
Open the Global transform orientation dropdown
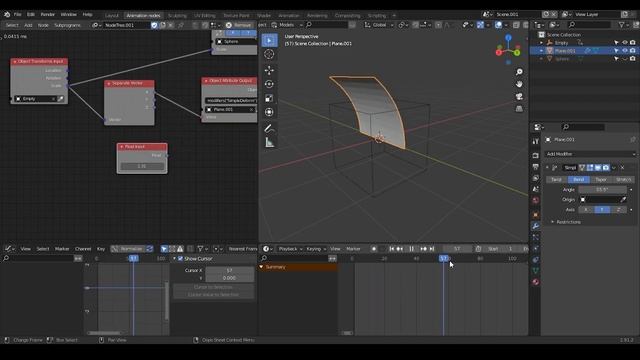click(x=379, y=25)
